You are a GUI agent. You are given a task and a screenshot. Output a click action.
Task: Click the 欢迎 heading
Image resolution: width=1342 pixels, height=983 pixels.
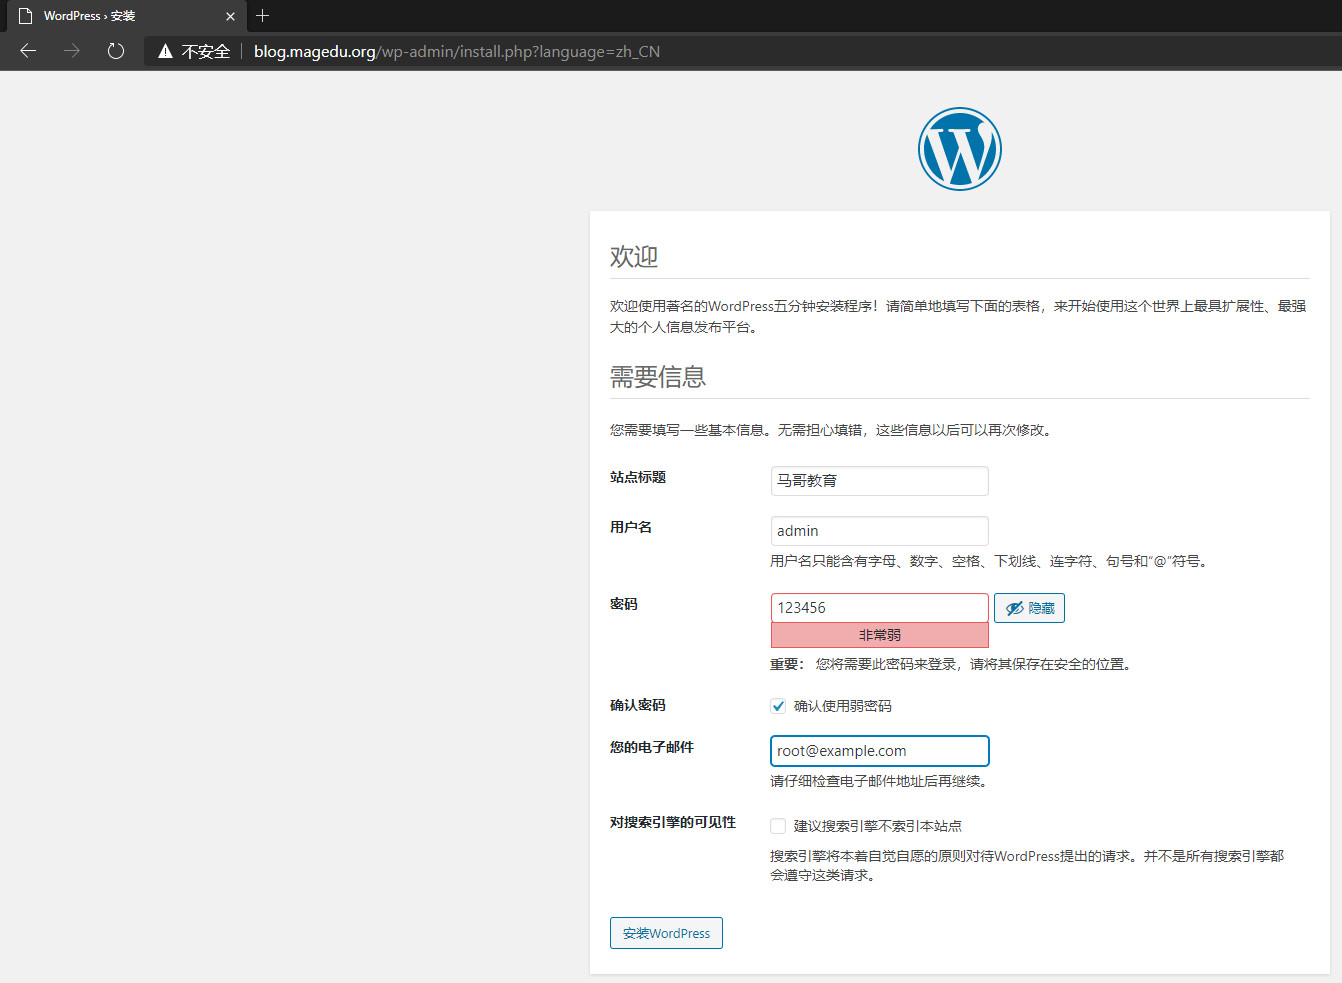[634, 257]
